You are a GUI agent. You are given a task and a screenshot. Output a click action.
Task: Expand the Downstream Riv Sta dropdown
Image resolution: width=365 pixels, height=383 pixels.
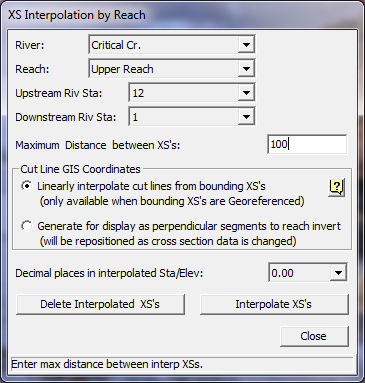point(246,117)
